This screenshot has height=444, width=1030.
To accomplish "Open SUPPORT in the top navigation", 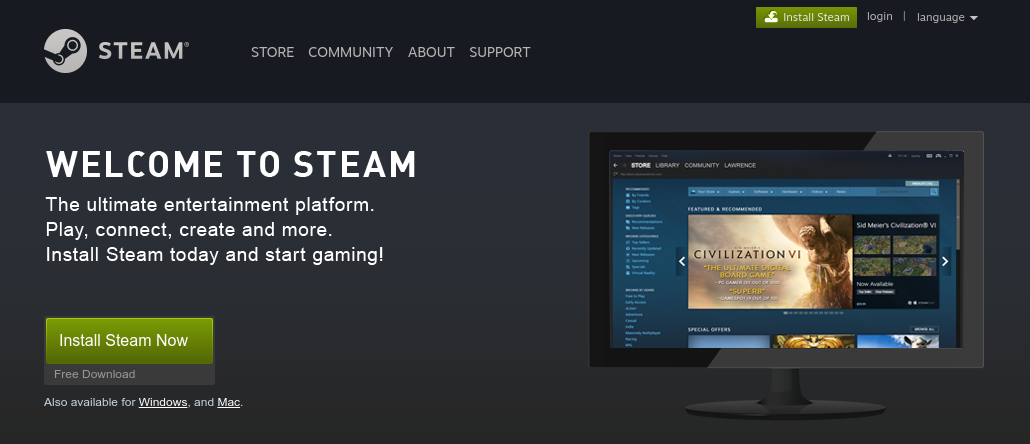I will [x=499, y=52].
